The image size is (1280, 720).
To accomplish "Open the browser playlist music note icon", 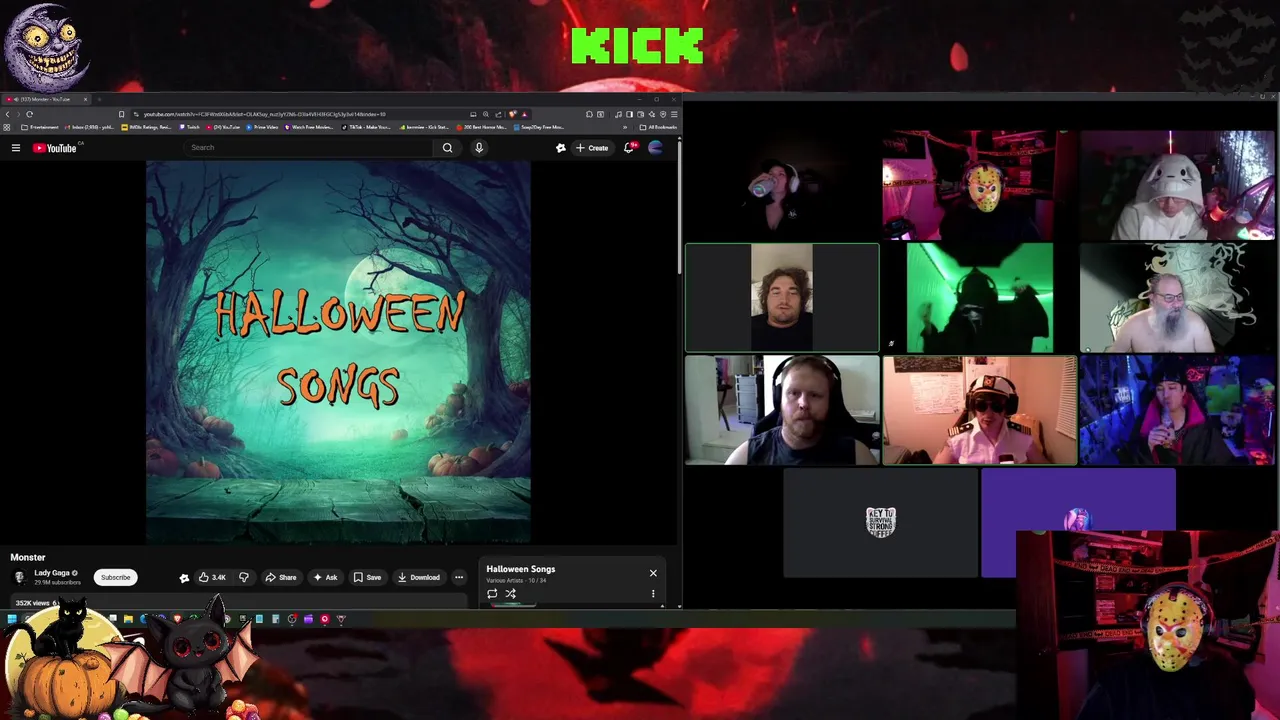I will pos(618,114).
